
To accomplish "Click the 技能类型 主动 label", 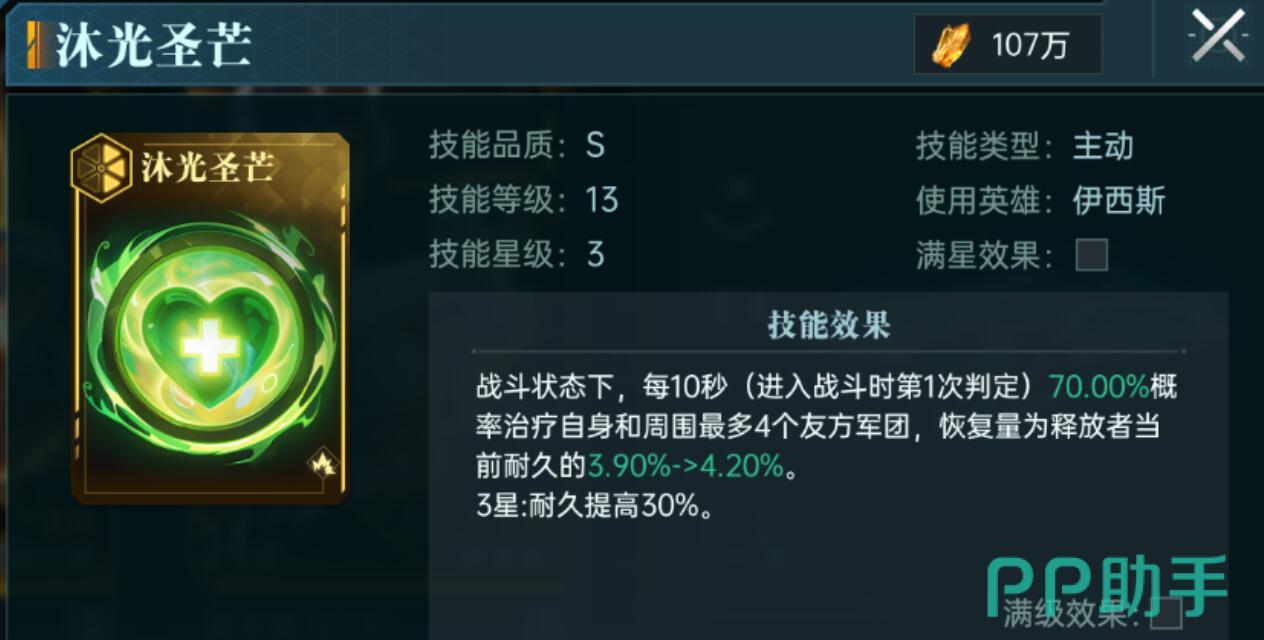I will [x=1103, y=146].
